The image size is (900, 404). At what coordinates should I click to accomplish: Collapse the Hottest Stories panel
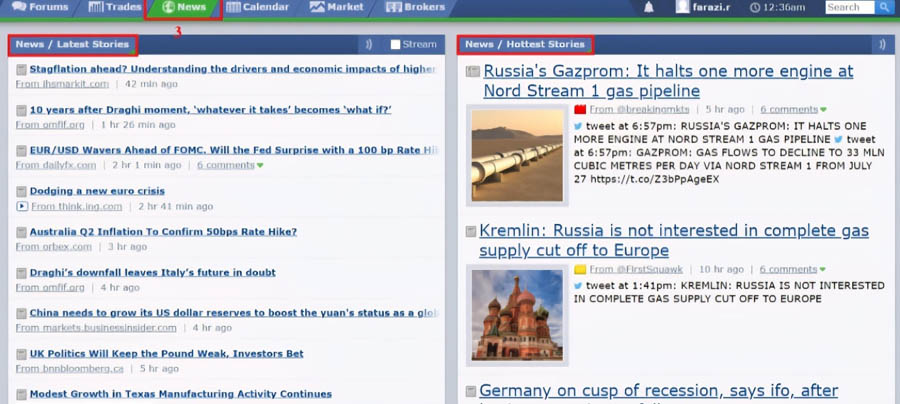(882, 44)
